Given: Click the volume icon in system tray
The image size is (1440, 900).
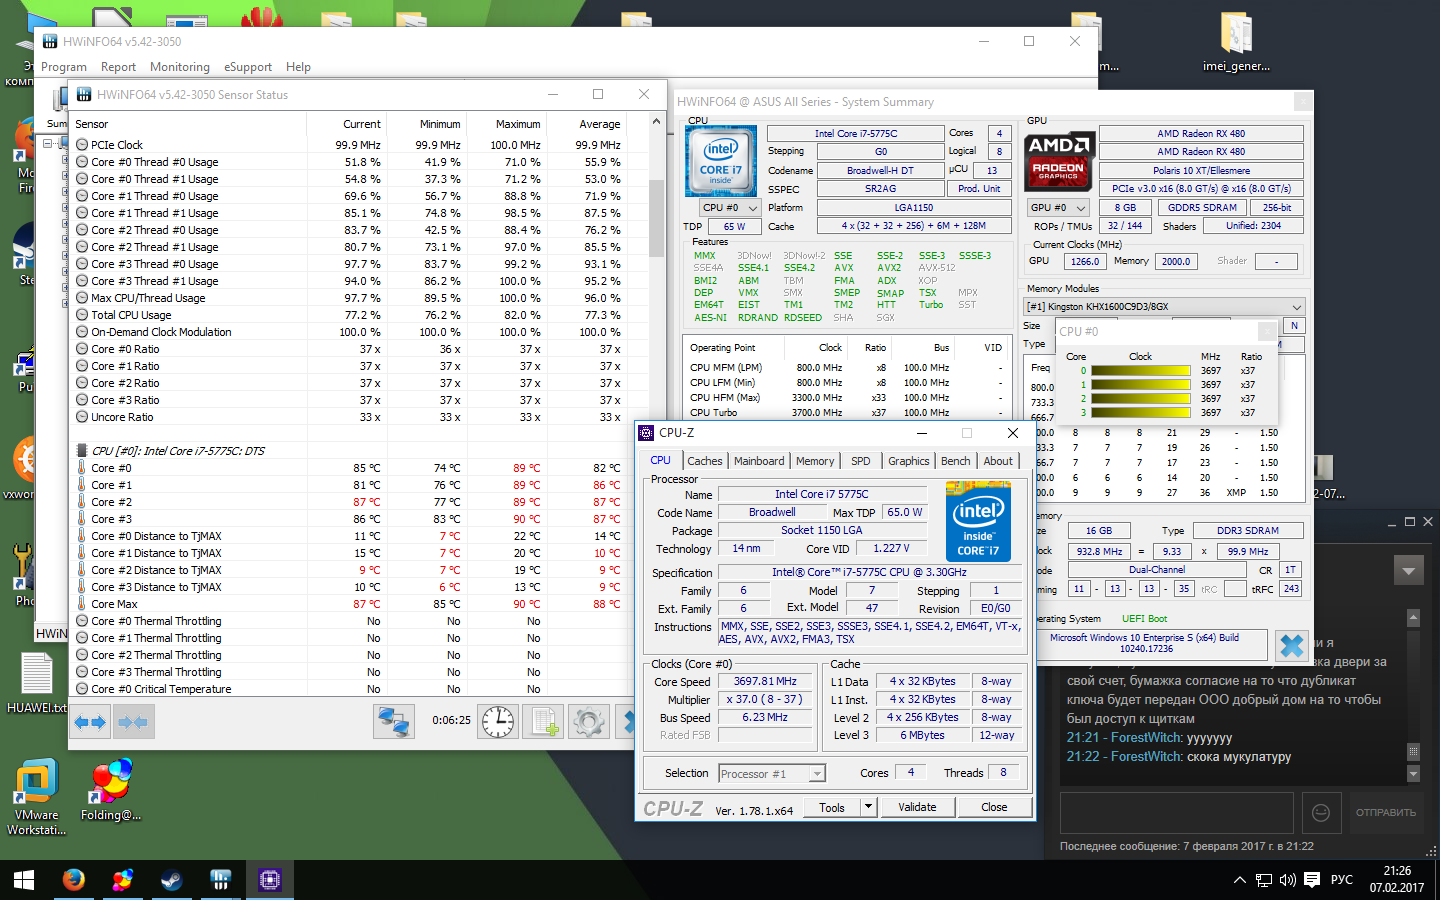Looking at the screenshot, I should click(1288, 880).
